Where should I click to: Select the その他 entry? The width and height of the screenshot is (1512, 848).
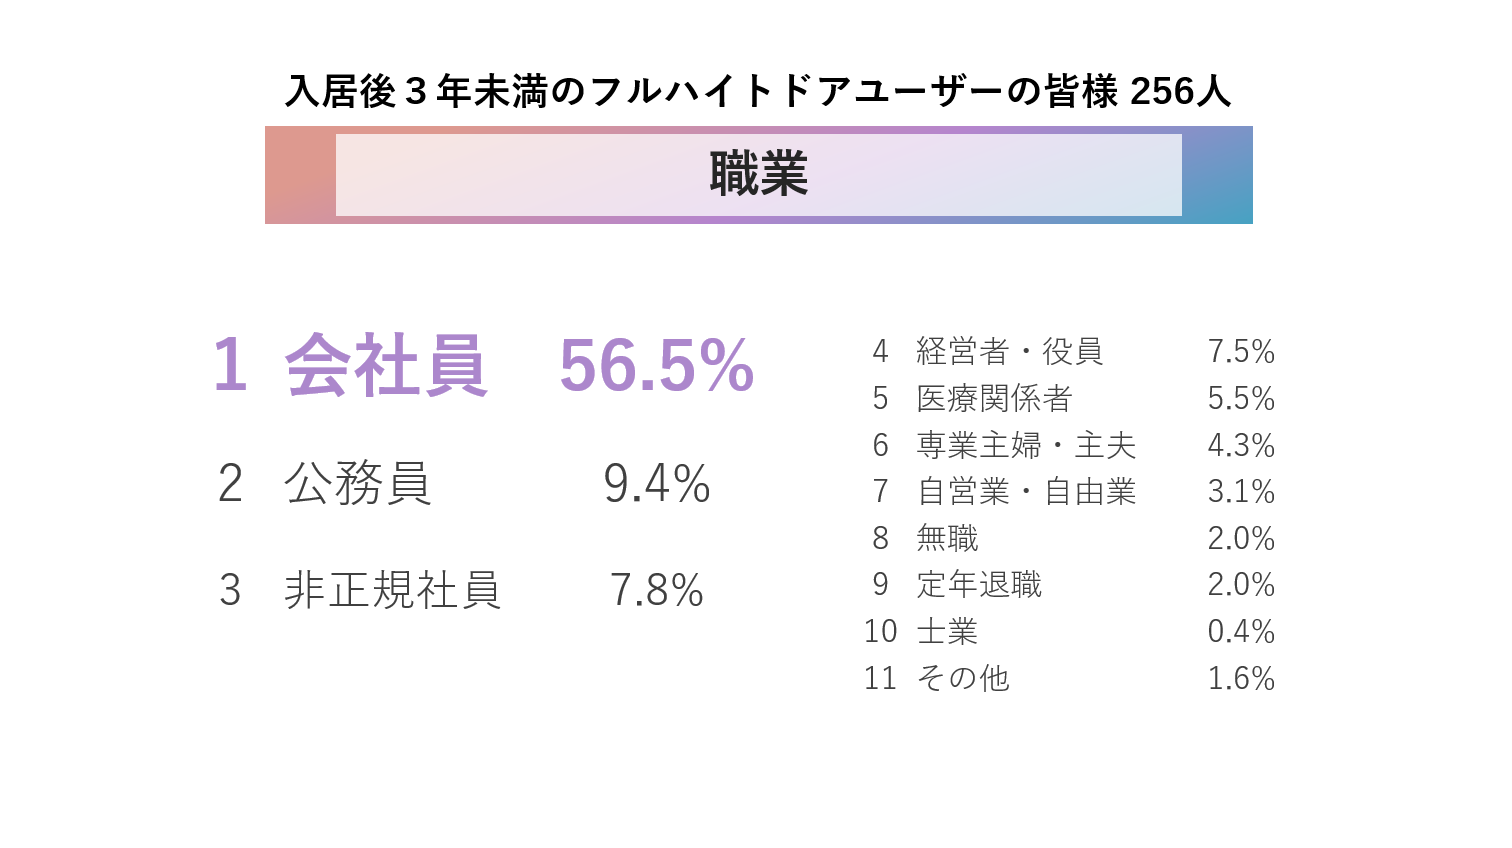[963, 678]
